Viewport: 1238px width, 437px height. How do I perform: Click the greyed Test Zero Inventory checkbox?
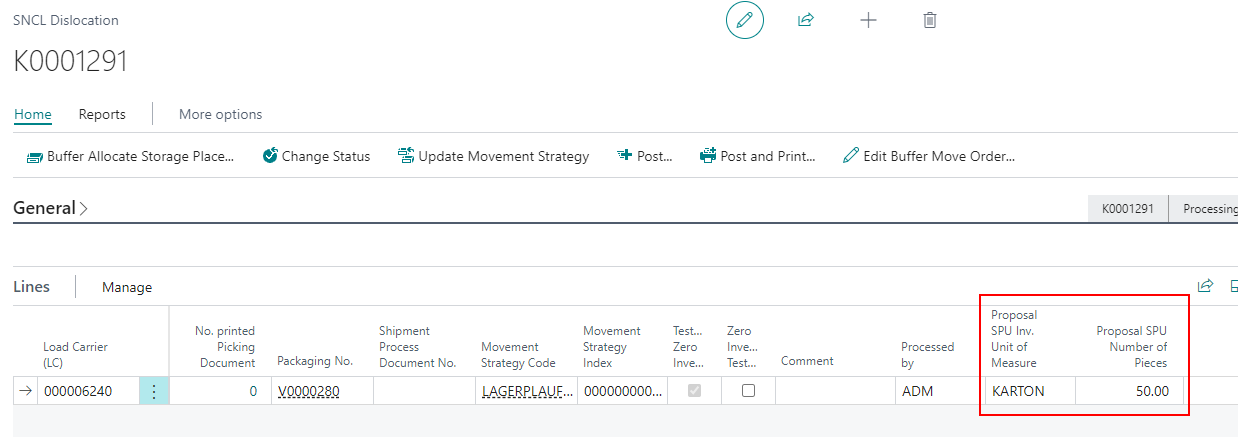pyautogui.click(x=694, y=391)
